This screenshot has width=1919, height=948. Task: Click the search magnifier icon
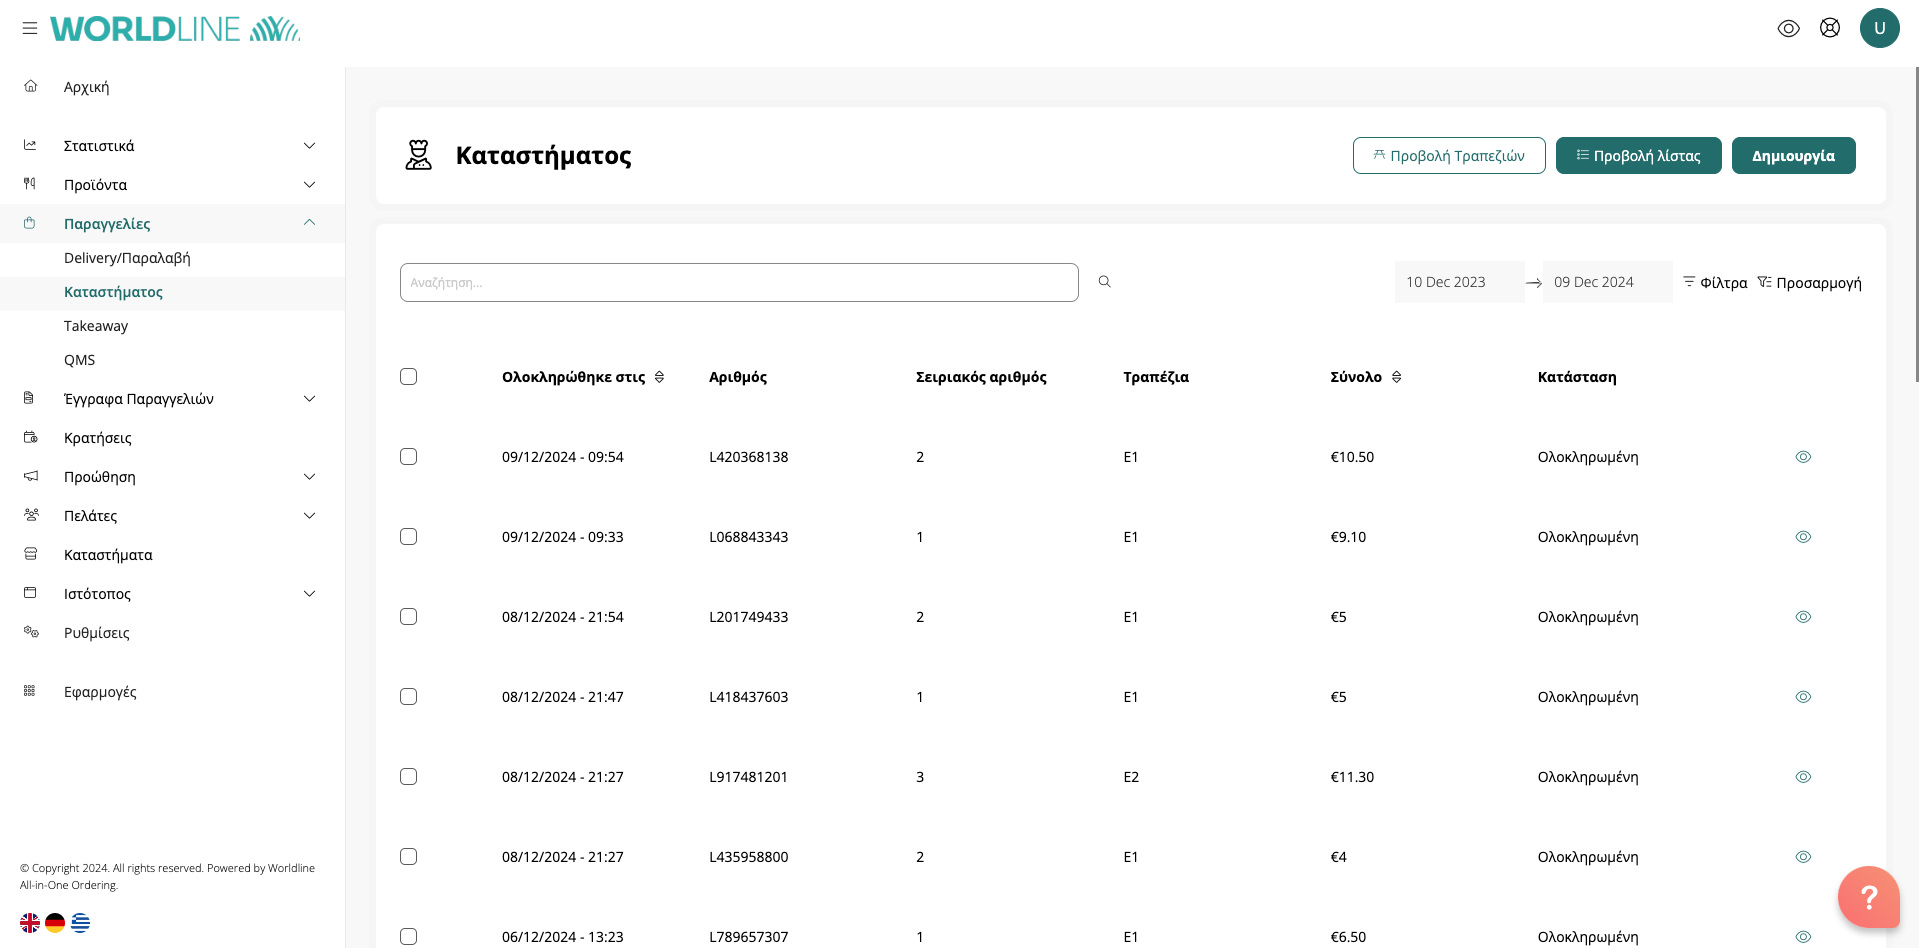[1104, 282]
